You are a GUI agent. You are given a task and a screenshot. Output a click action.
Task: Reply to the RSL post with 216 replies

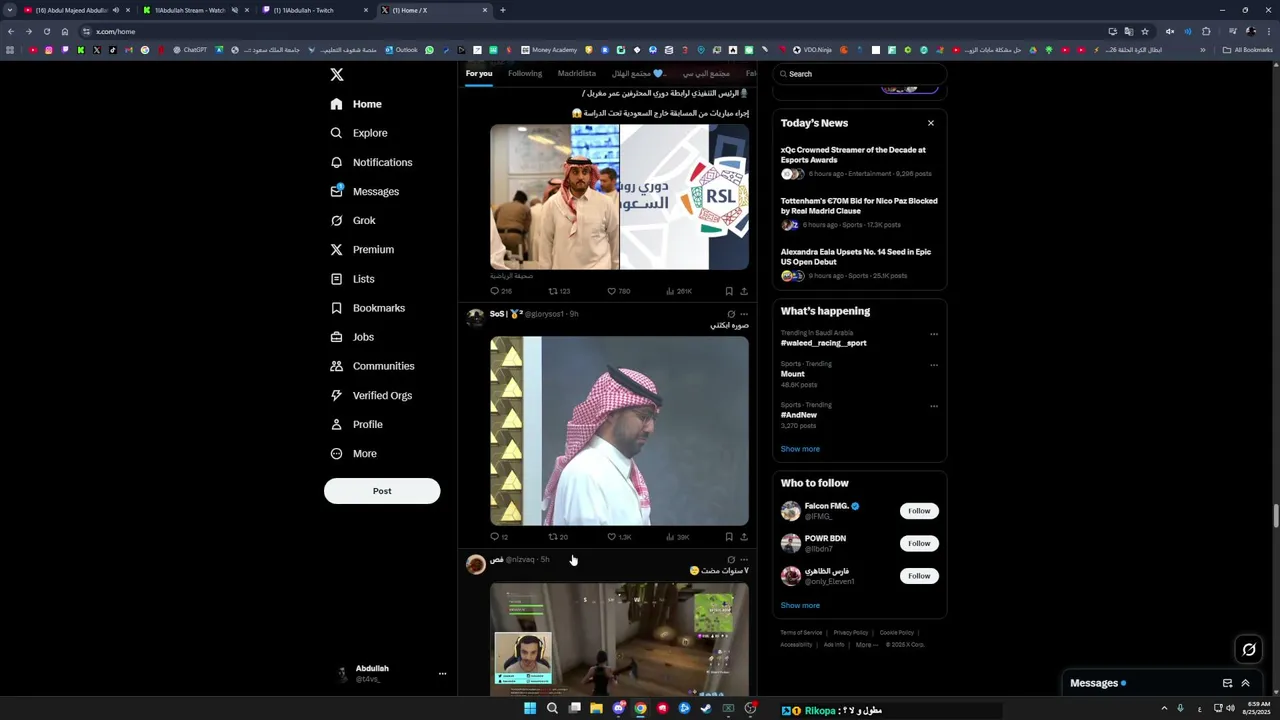click(500, 291)
